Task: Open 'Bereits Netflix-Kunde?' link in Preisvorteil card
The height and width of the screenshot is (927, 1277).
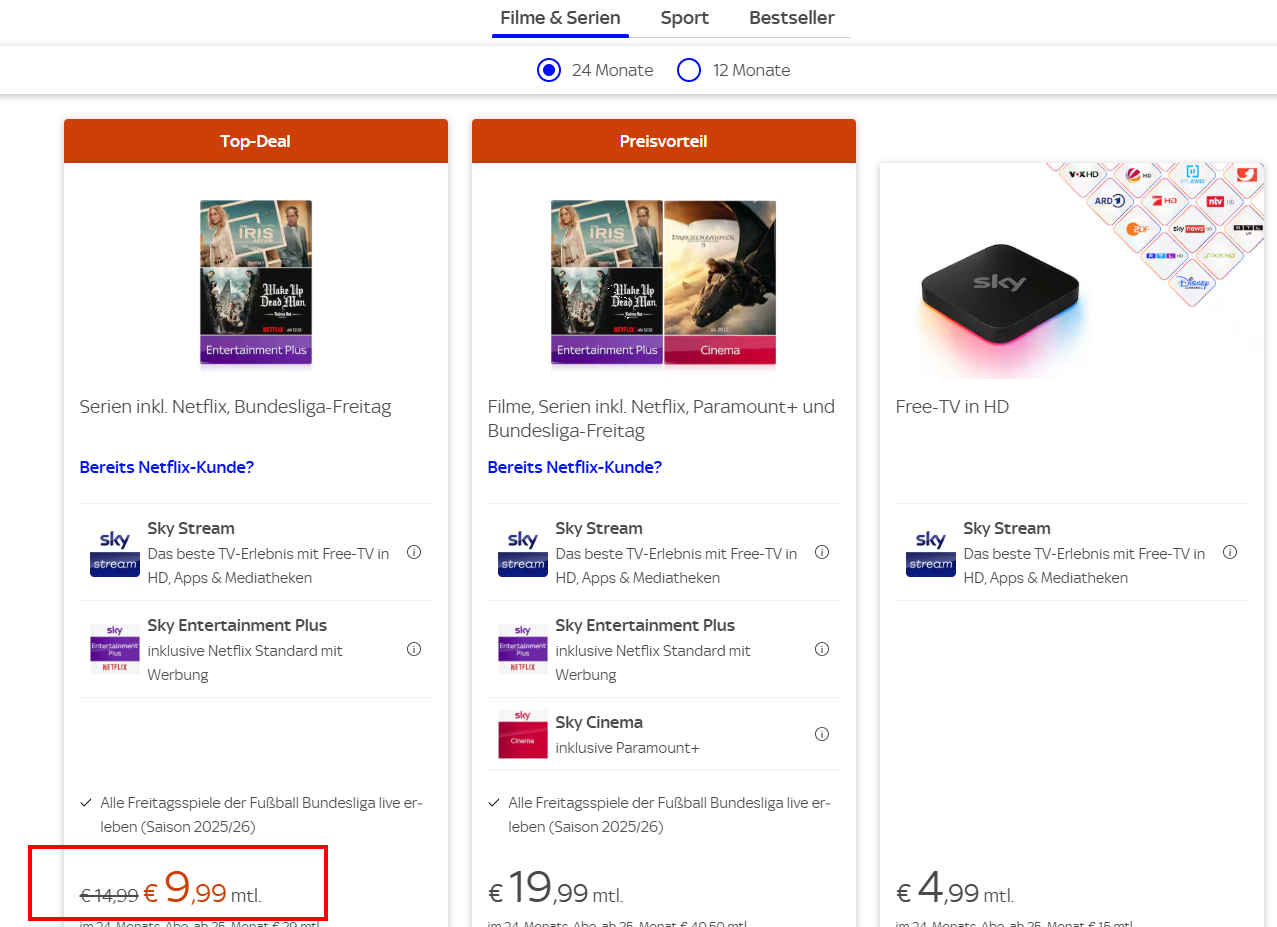Action: (575, 467)
